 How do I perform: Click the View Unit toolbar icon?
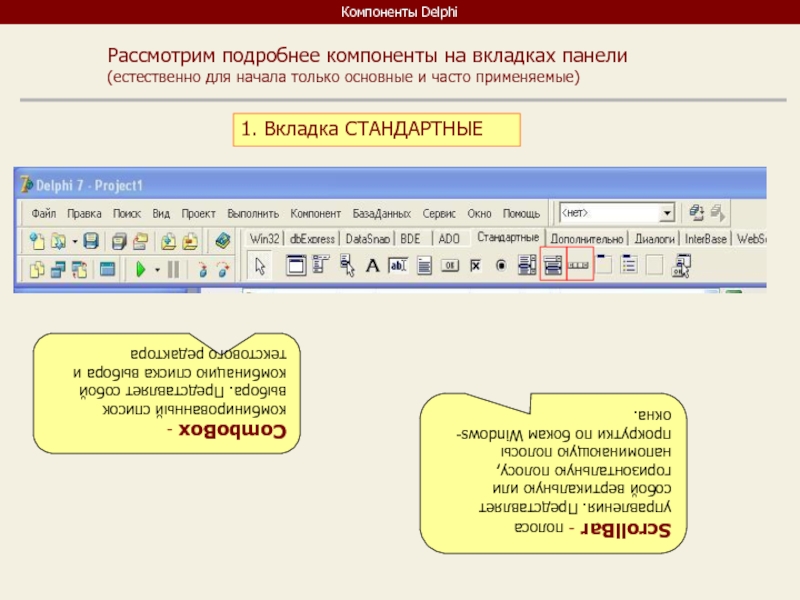pos(37,269)
